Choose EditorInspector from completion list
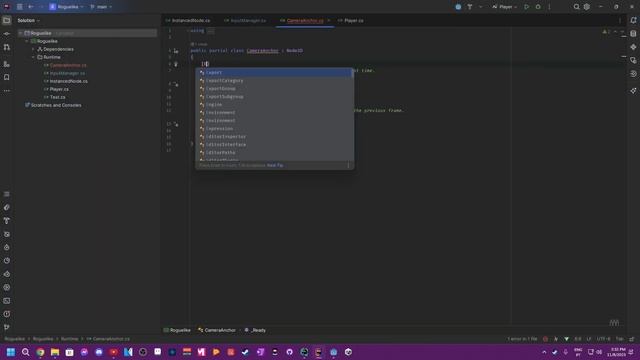640x360 pixels. click(273, 137)
